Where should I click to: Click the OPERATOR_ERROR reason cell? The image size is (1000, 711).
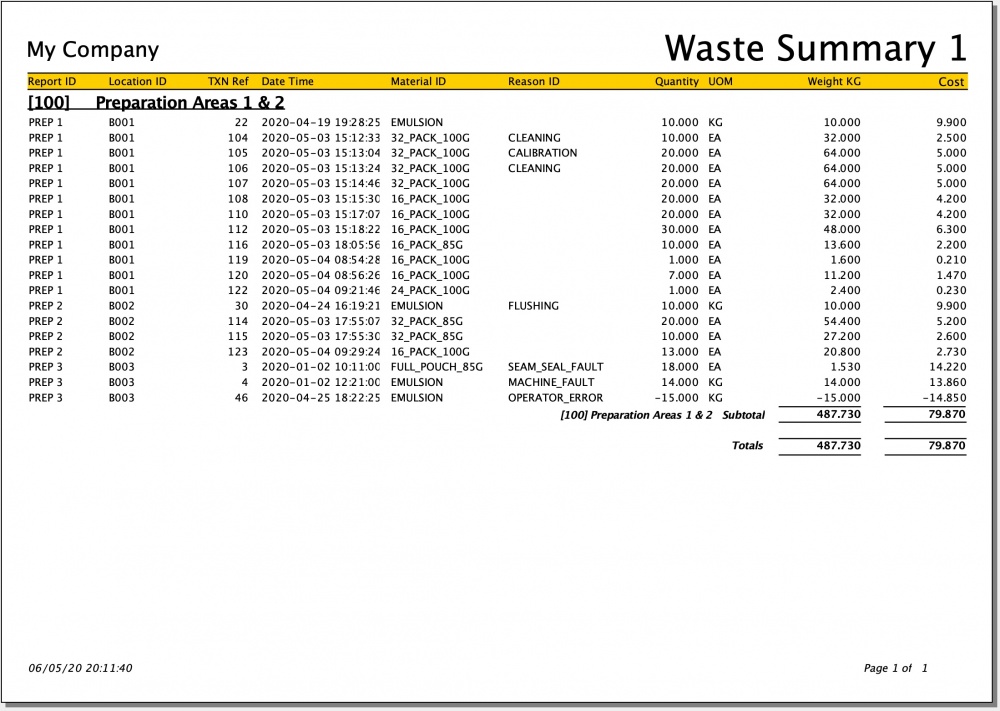(555, 398)
